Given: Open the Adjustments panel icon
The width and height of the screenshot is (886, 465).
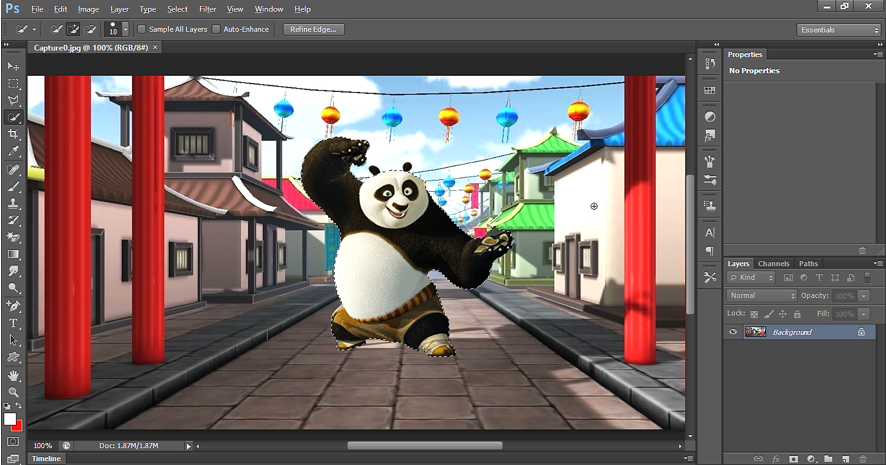Looking at the screenshot, I should 710,117.
